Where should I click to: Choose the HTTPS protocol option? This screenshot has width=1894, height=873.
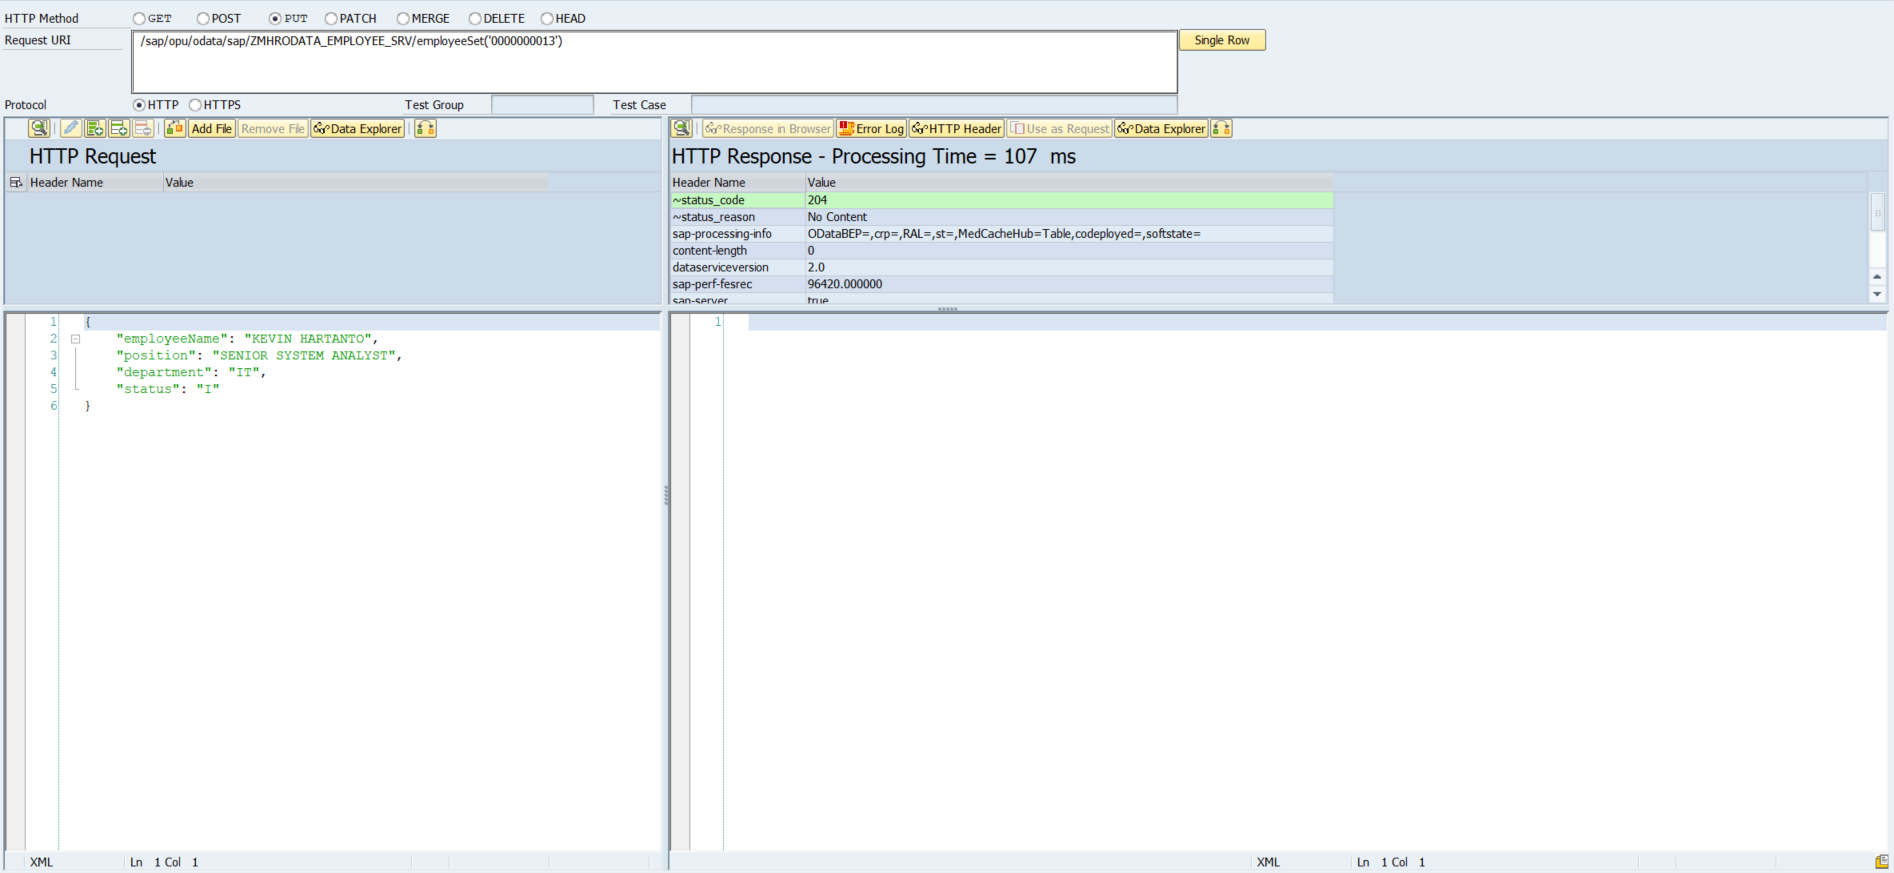click(195, 105)
